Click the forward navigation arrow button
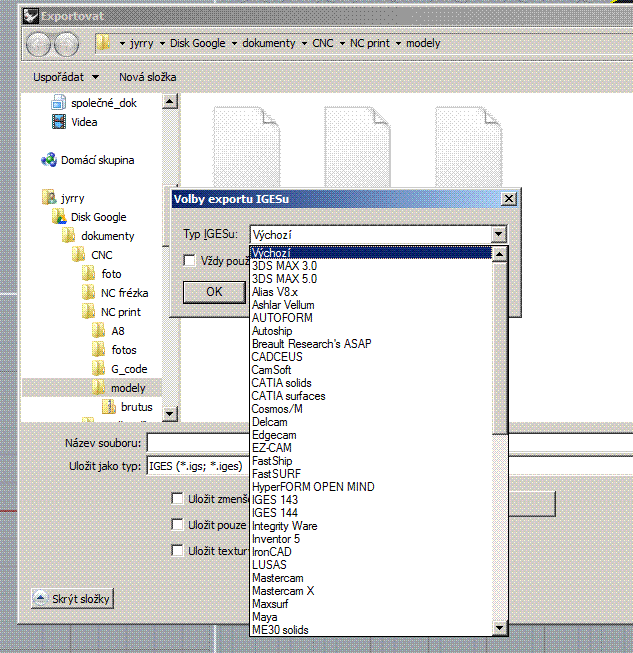The height and width of the screenshot is (653, 633). tap(67, 44)
